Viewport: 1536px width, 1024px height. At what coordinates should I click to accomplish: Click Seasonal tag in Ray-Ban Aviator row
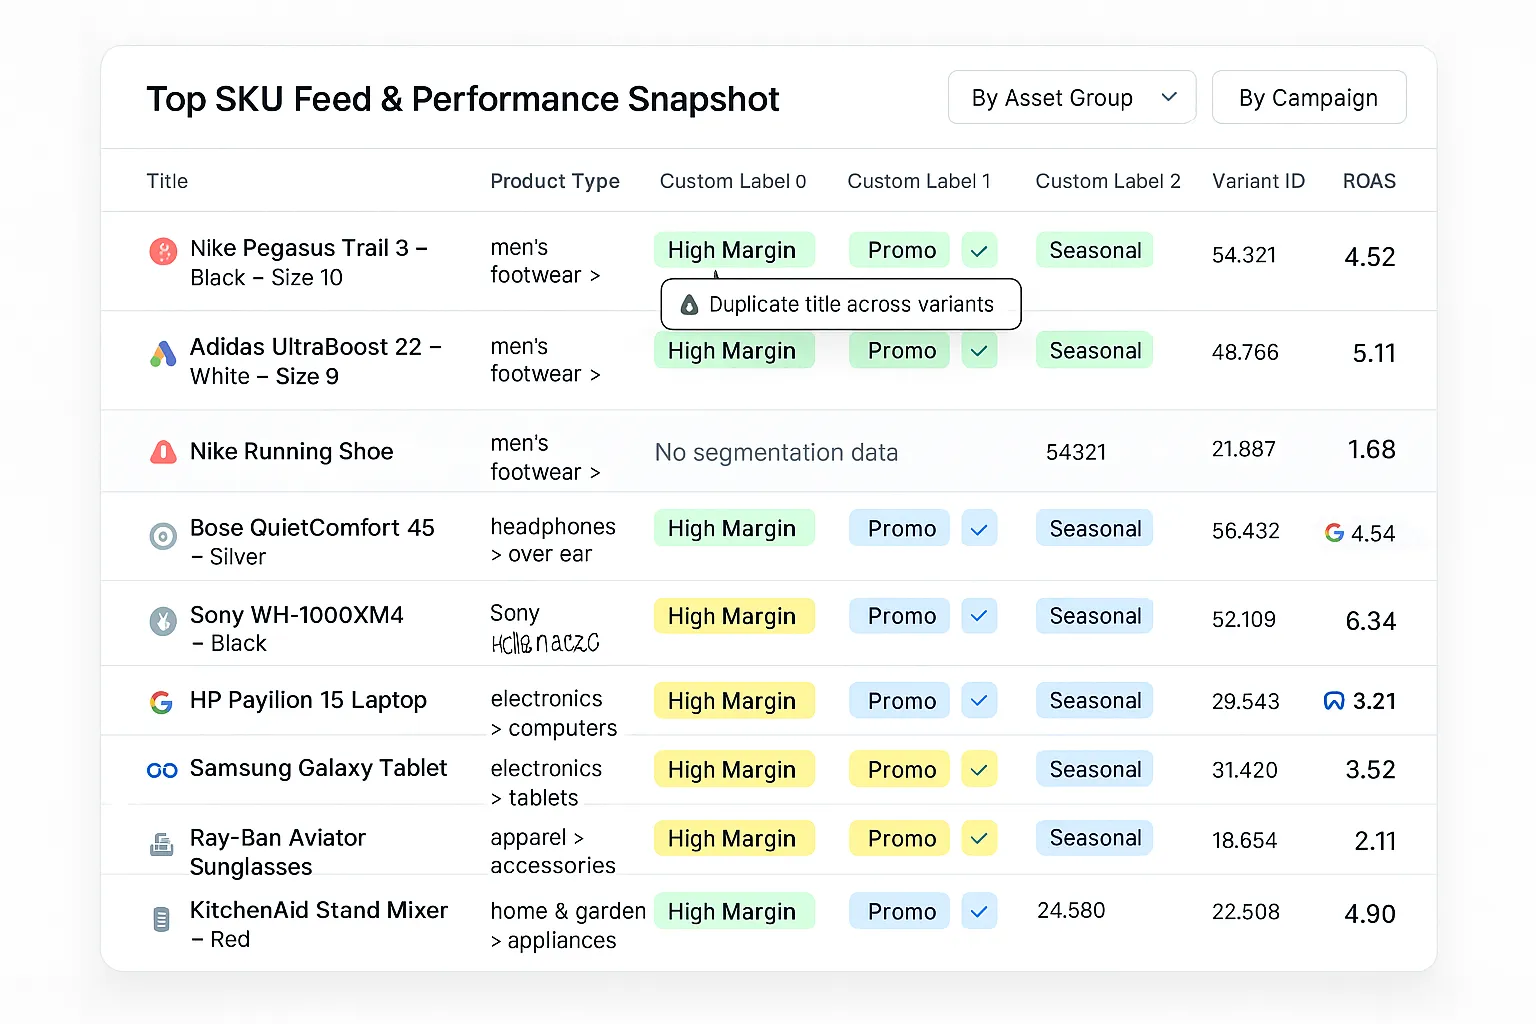tap(1094, 838)
